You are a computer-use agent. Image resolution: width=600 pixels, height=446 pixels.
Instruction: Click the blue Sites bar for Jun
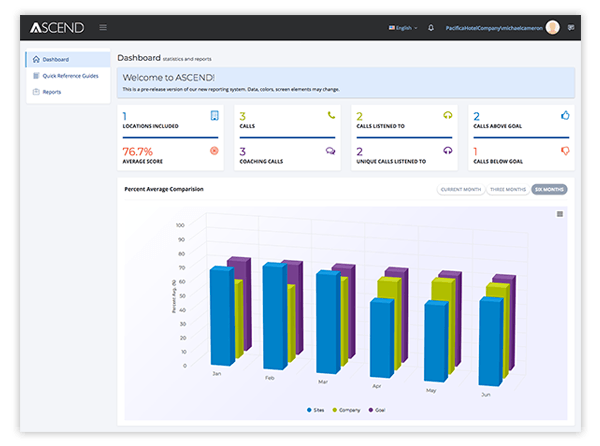point(491,342)
